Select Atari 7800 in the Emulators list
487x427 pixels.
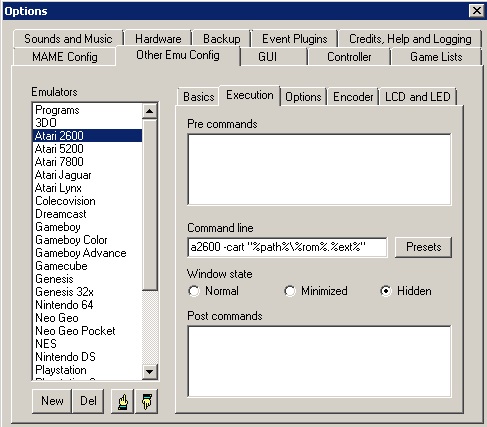pyautogui.click(x=88, y=162)
